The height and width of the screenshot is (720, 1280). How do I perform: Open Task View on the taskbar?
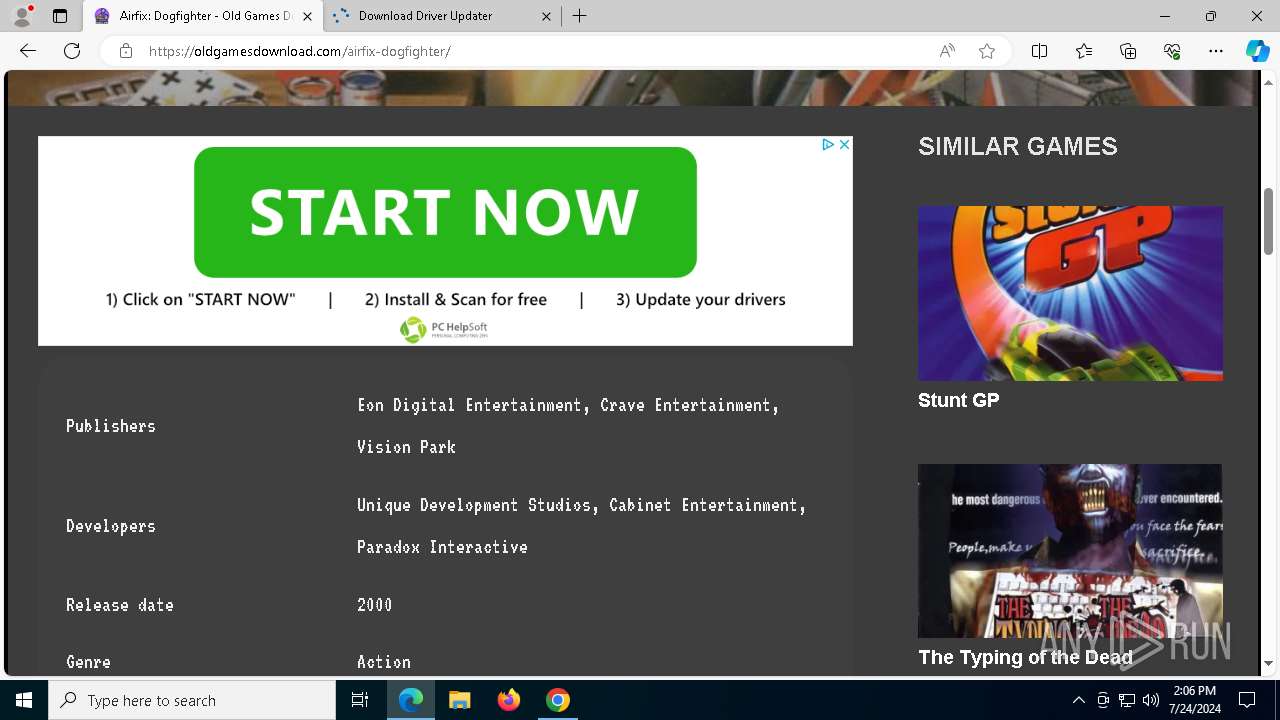point(360,700)
